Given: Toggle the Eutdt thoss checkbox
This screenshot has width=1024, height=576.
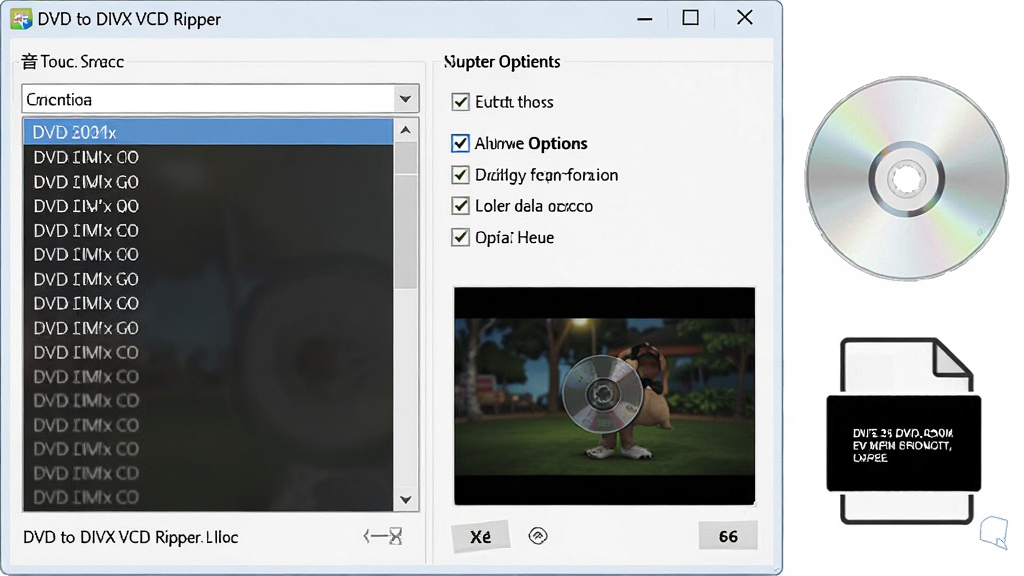Looking at the screenshot, I should pos(460,102).
